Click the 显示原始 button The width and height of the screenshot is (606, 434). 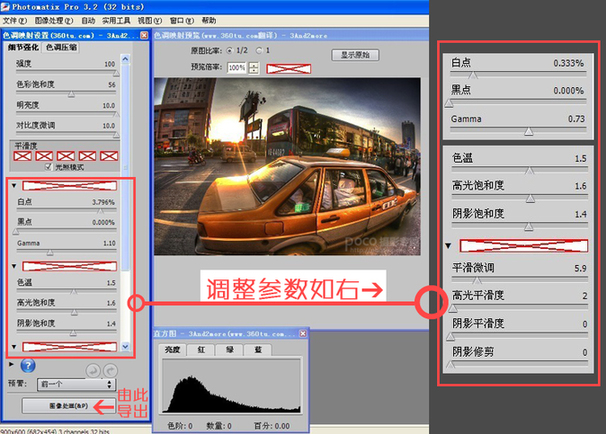pyautogui.click(x=356, y=55)
